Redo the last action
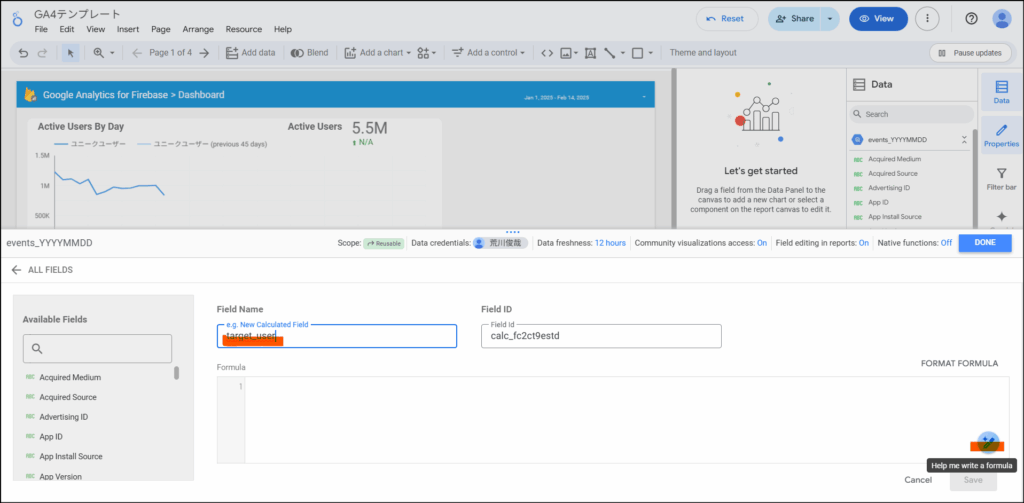The width and height of the screenshot is (1024, 503). (x=42, y=53)
